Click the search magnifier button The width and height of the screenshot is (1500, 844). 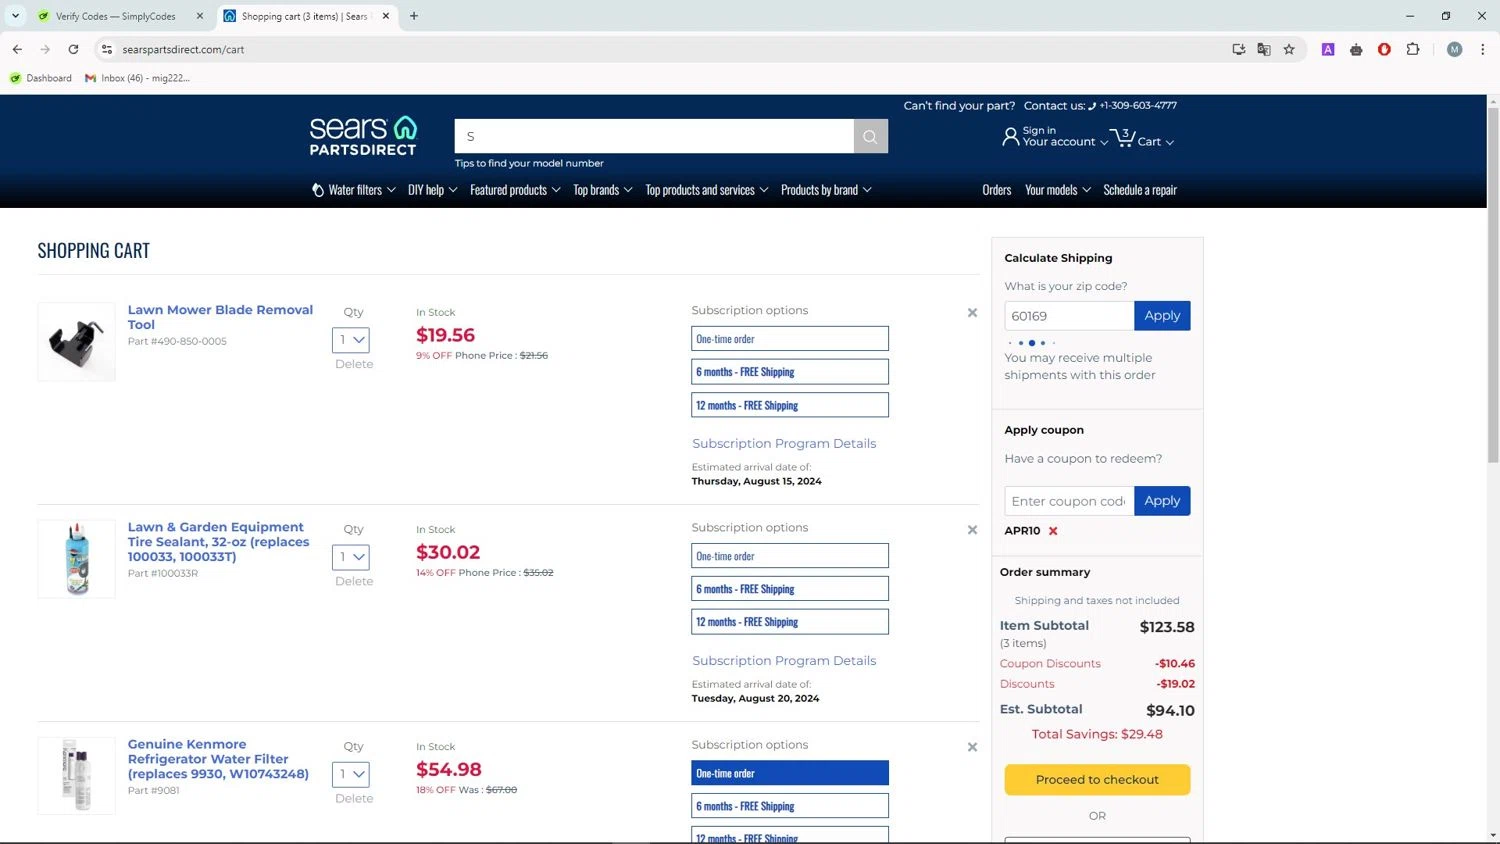(x=870, y=137)
